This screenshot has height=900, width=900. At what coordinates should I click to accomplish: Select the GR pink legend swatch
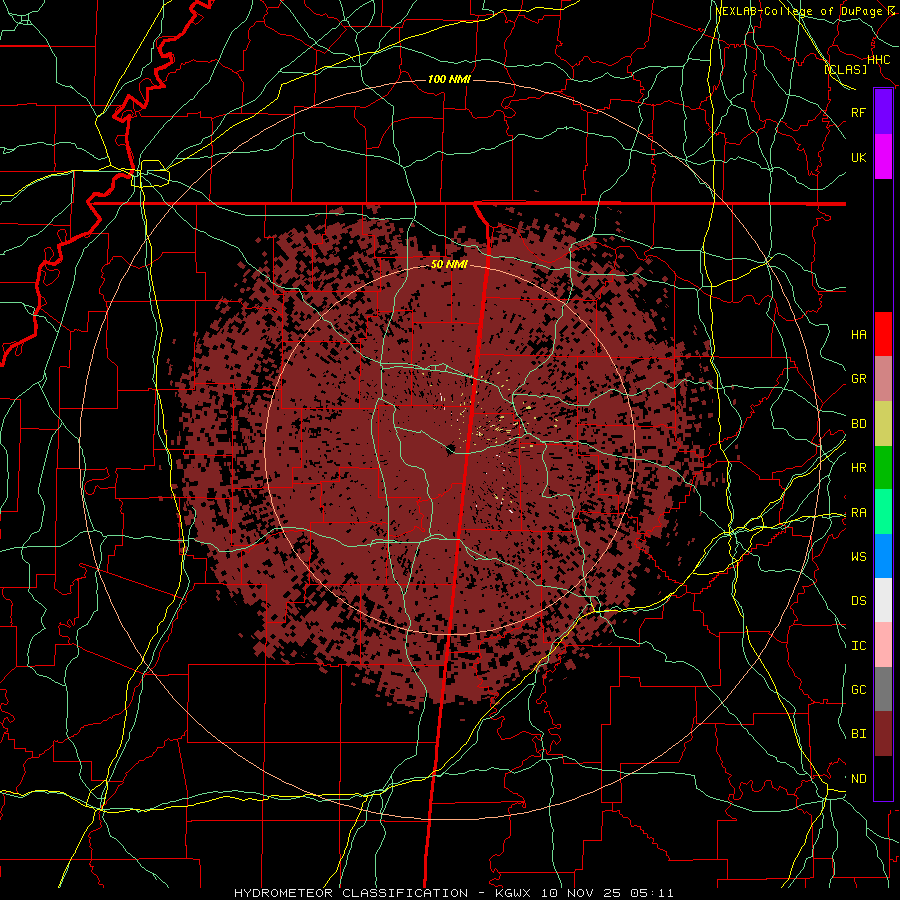(883, 379)
